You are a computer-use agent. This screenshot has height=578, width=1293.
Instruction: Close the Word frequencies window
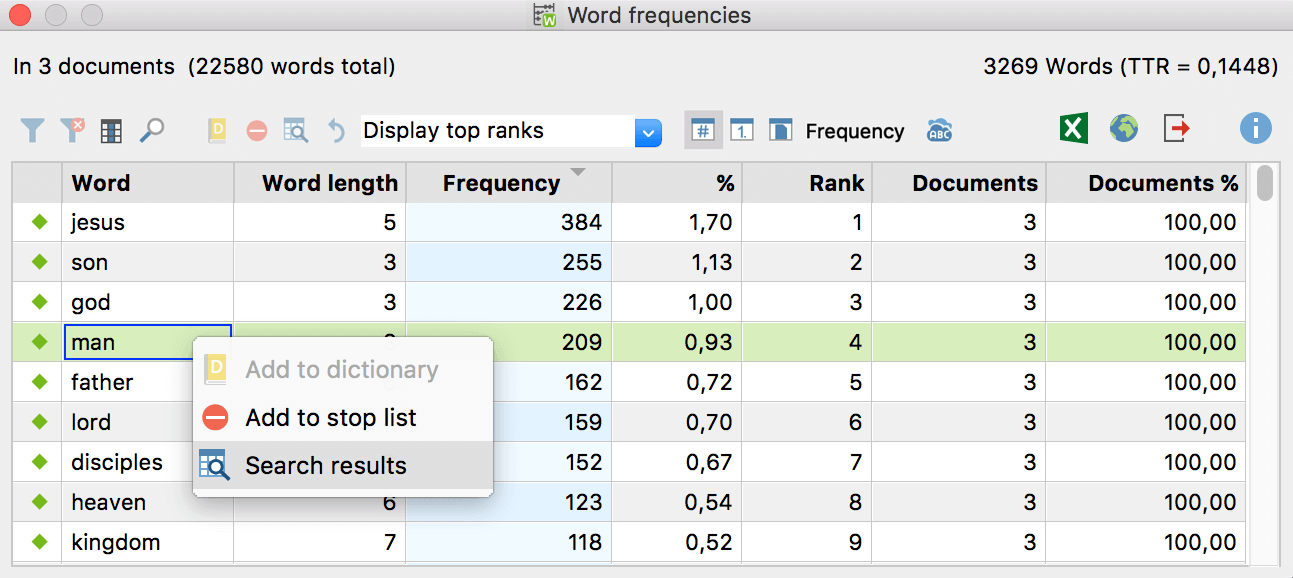pyautogui.click(x=19, y=15)
